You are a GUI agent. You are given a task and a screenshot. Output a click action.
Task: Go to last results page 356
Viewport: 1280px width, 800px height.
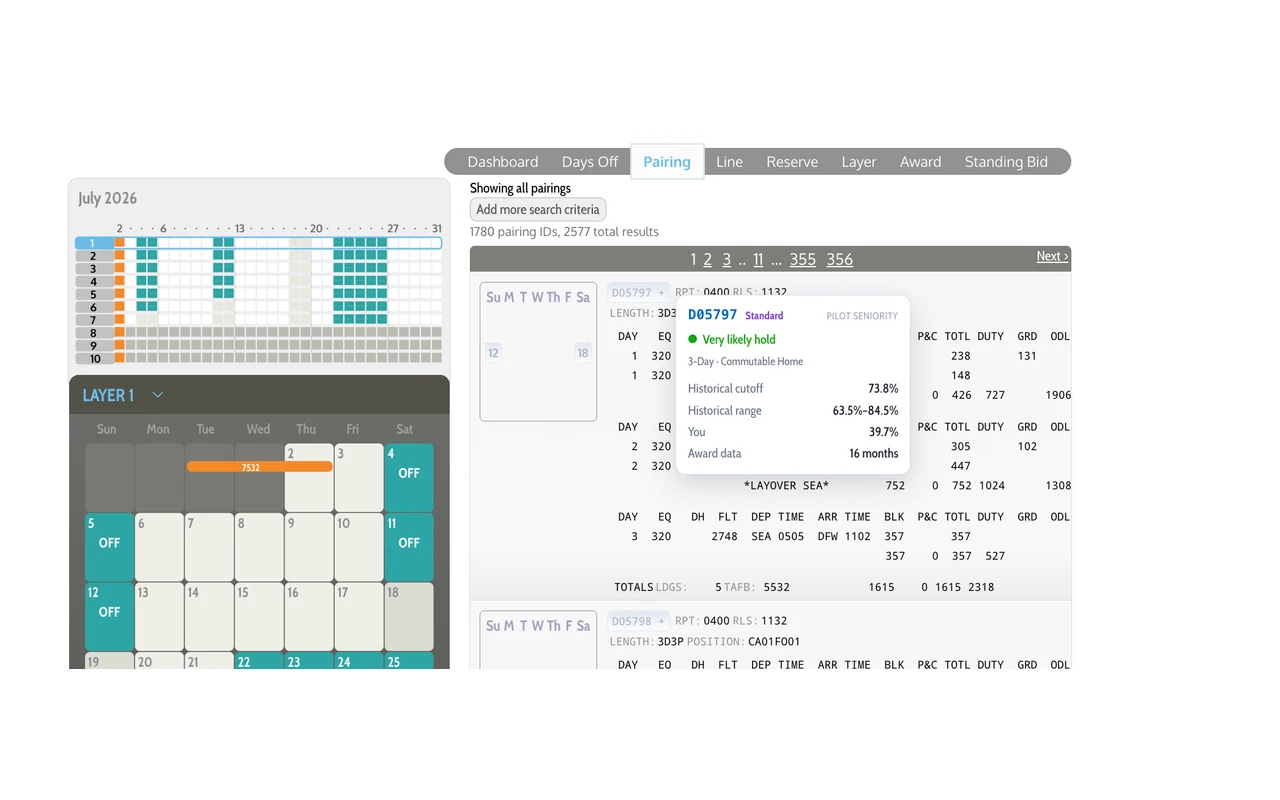[x=840, y=259]
